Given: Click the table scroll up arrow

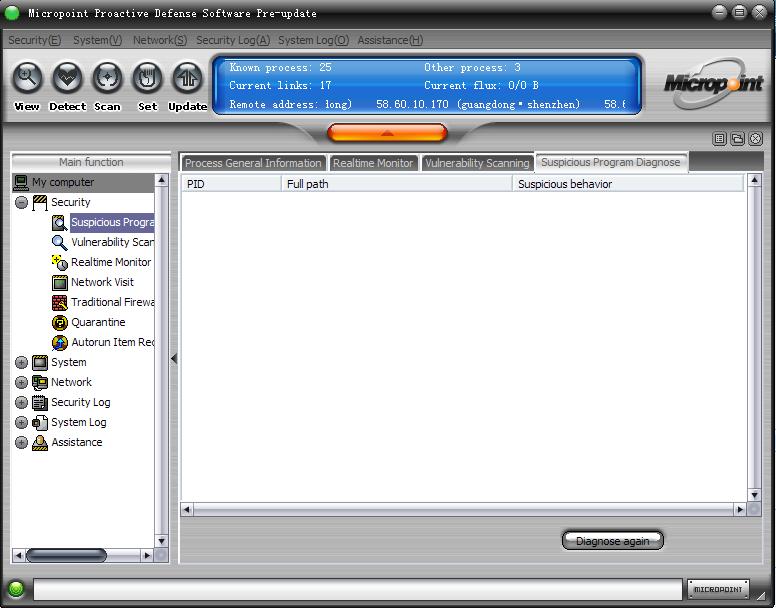Looking at the screenshot, I should pos(754,180).
